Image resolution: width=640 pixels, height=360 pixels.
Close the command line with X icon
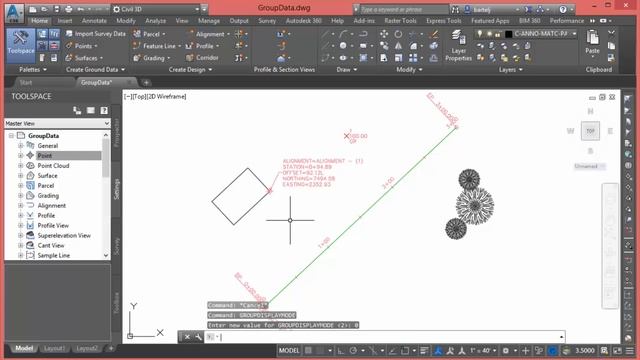(x=187, y=337)
